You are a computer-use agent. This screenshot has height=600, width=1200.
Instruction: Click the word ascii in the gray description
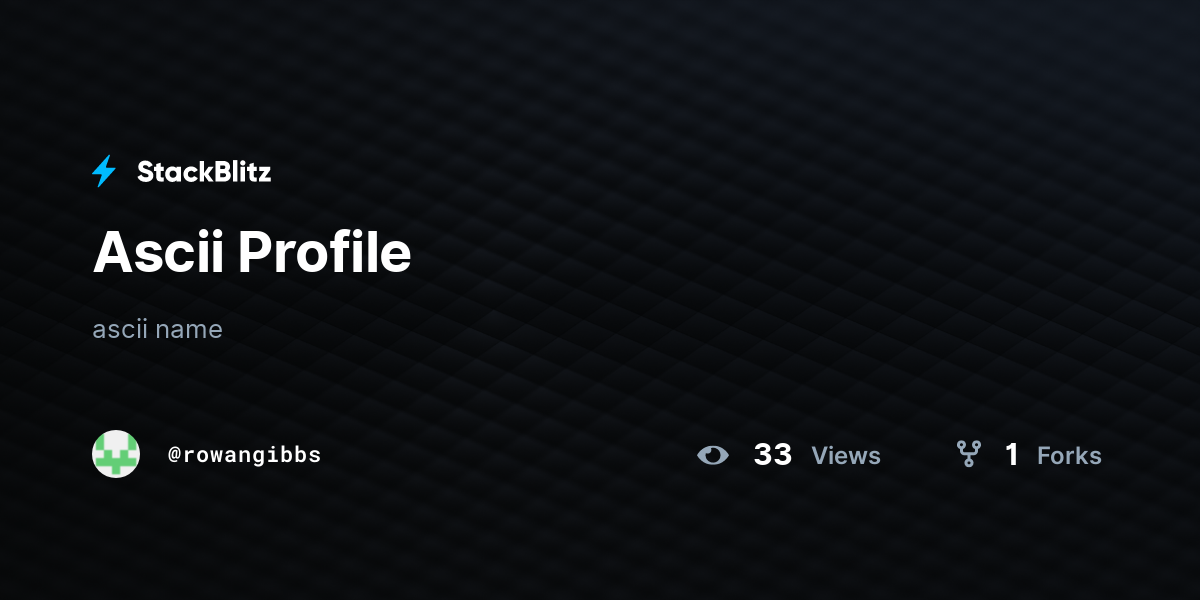[x=121, y=329]
